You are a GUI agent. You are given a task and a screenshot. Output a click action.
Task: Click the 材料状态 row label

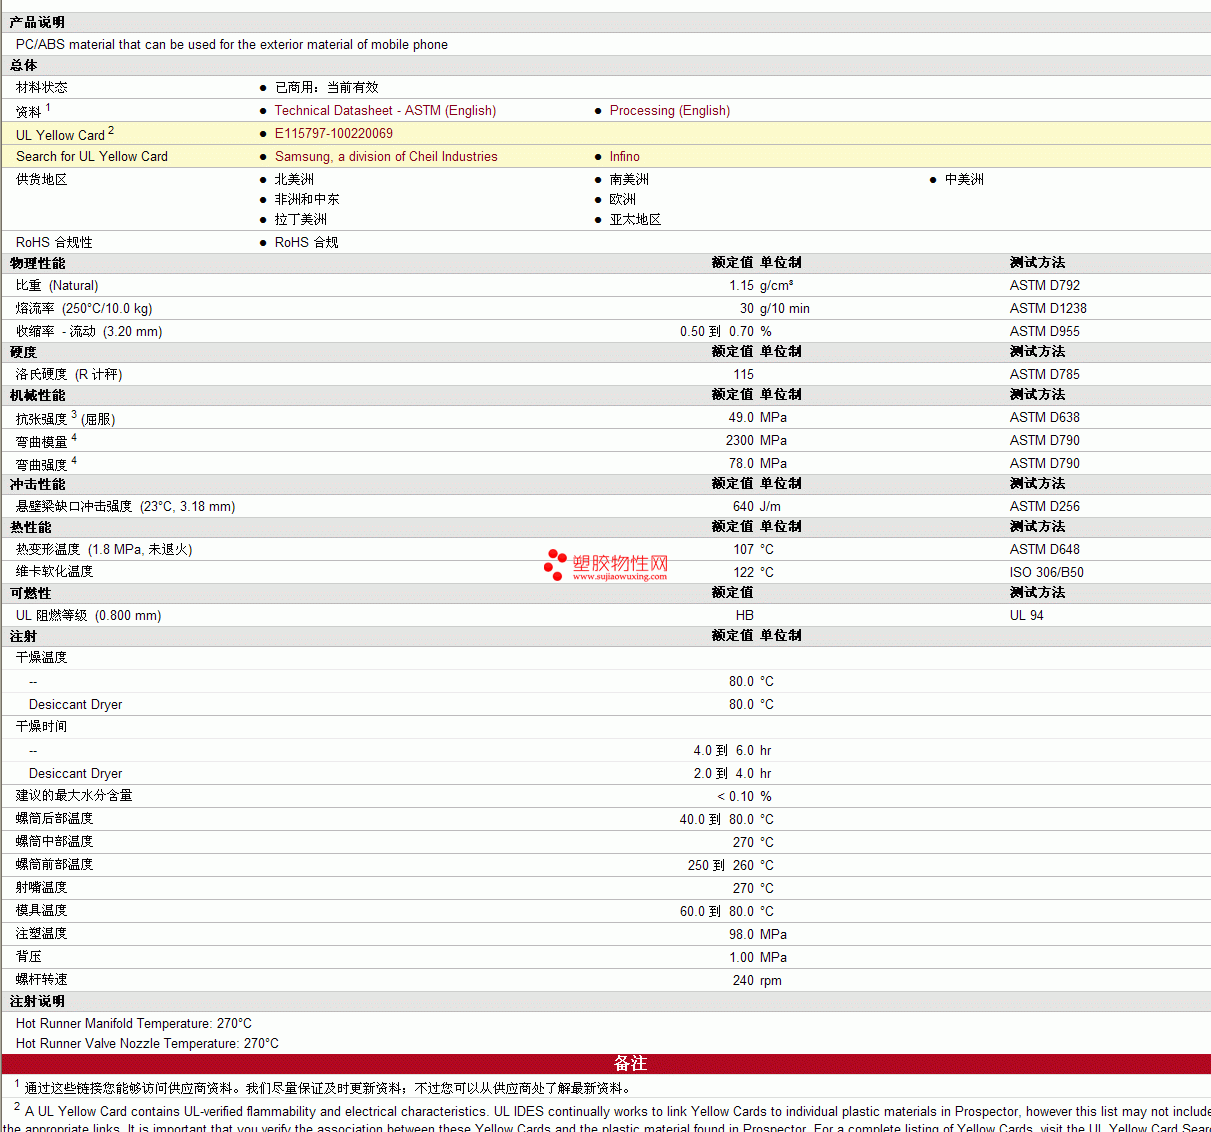click(x=42, y=88)
